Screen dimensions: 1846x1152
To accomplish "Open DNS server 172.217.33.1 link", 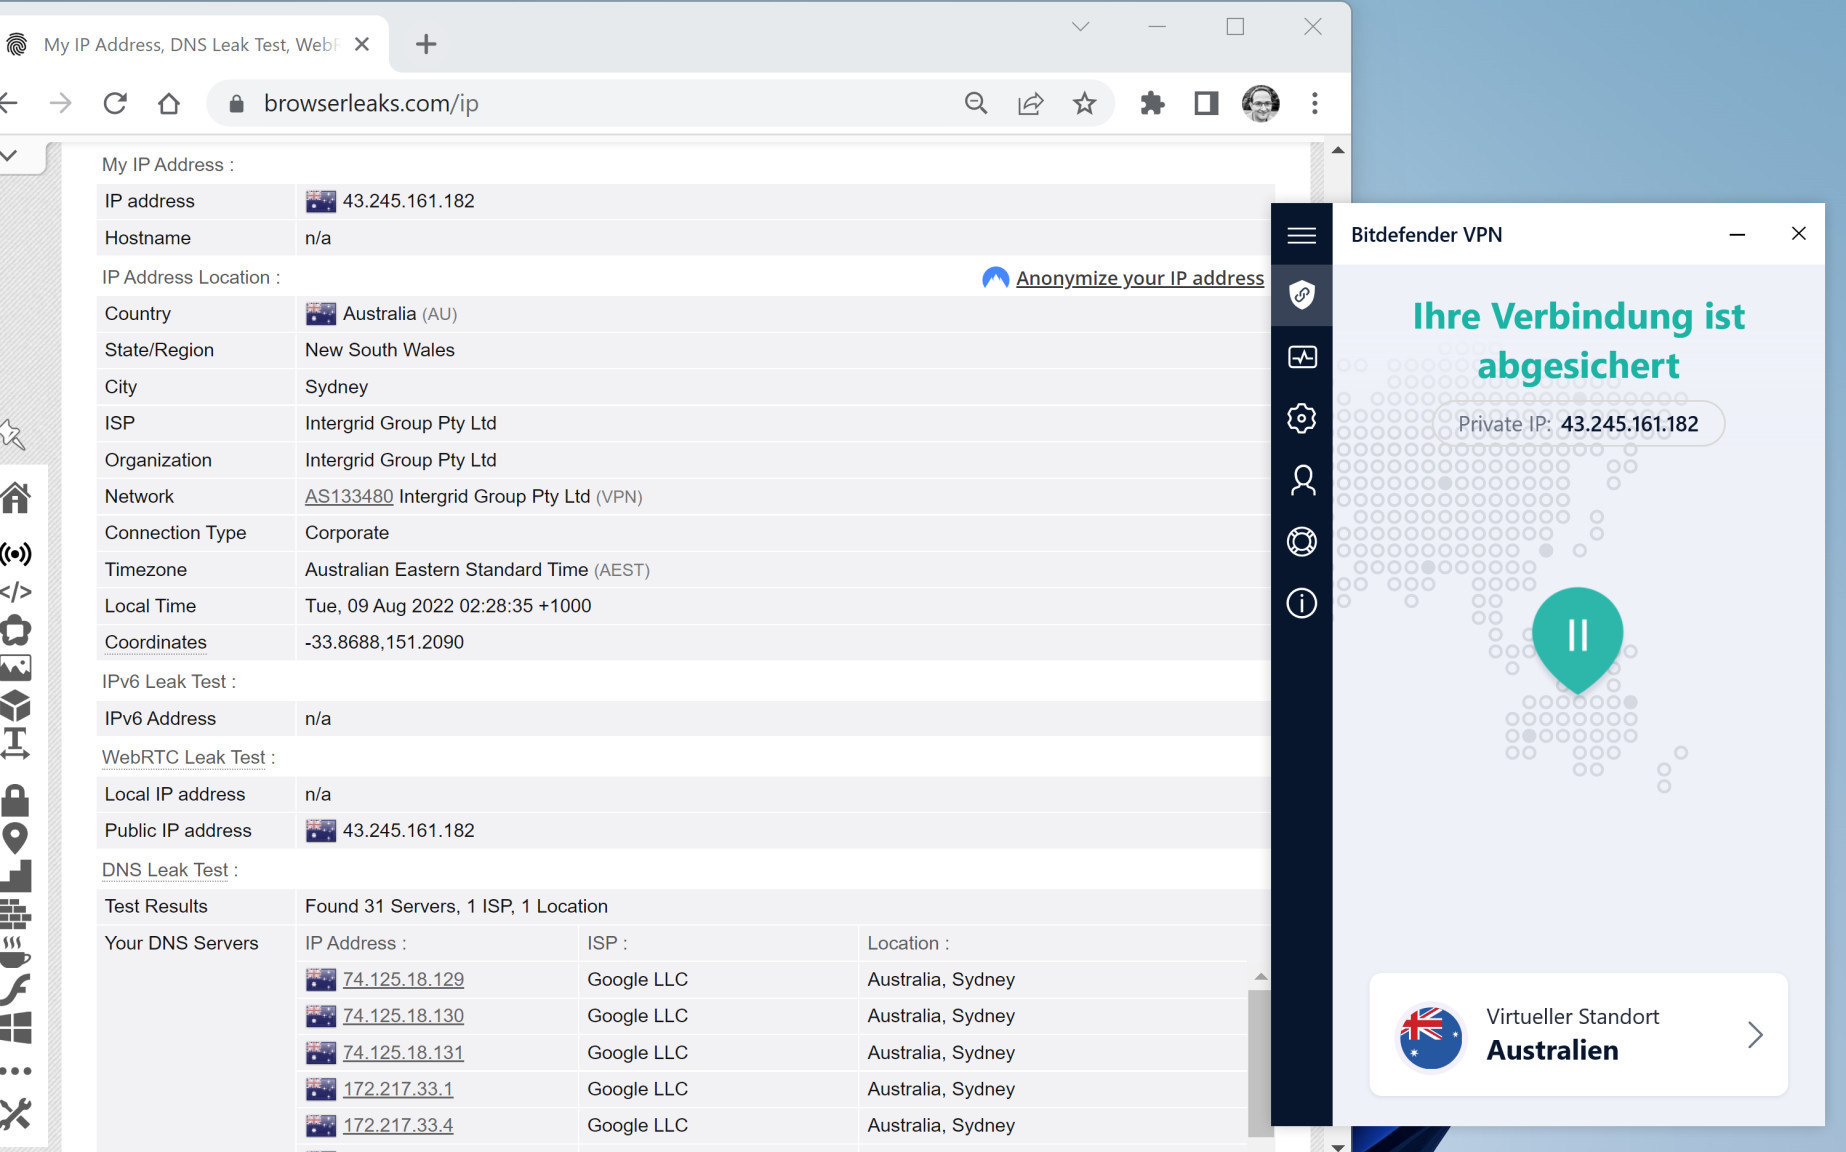I will 398,1089.
